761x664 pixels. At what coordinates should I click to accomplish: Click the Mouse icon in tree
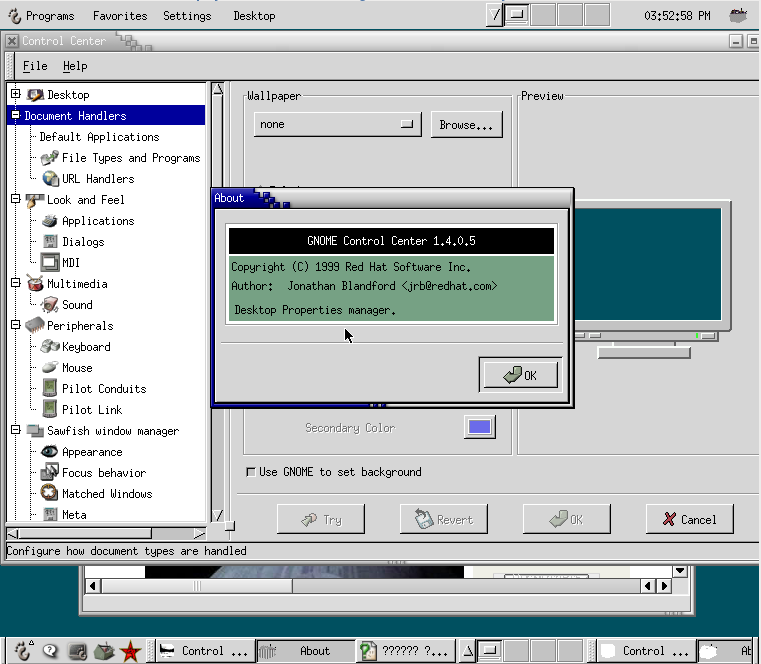pyautogui.click(x=50, y=367)
